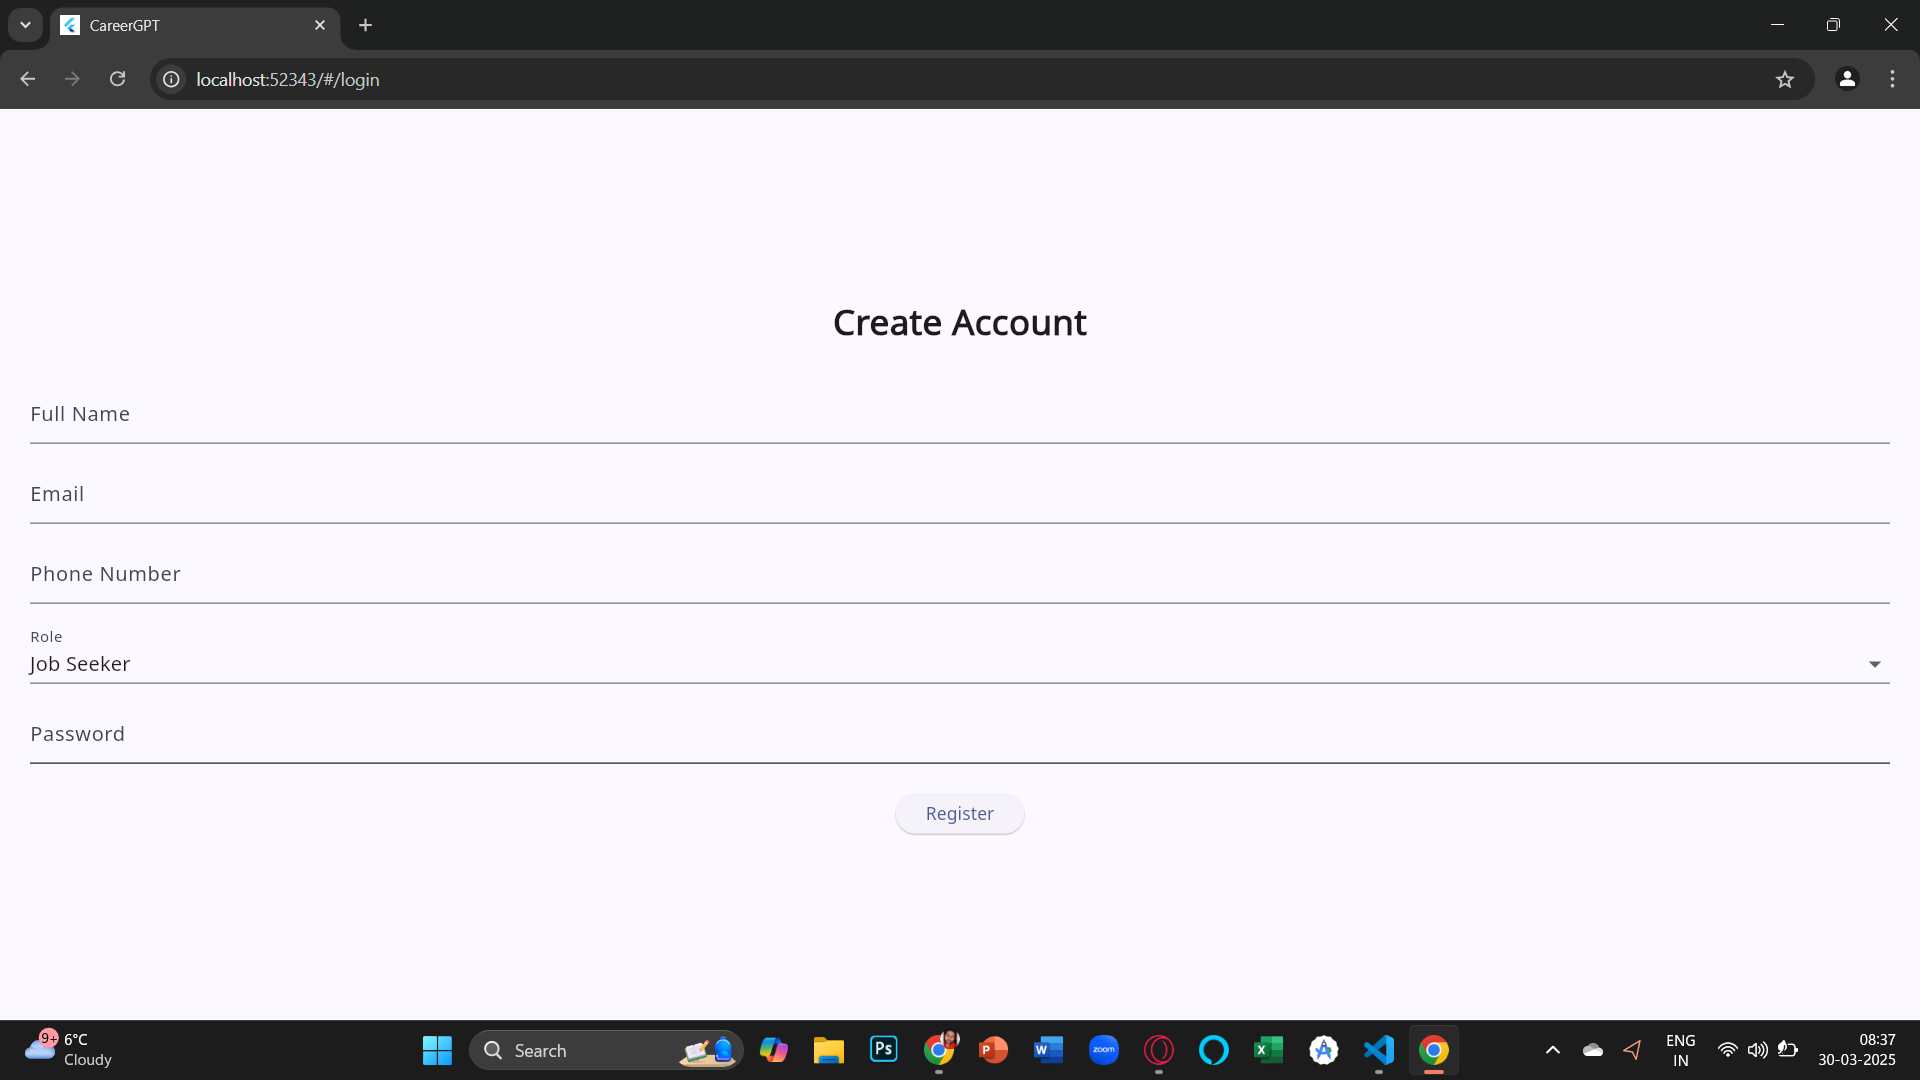The width and height of the screenshot is (1920, 1080).
Task: Open Excel from the taskbar
Action: click(1268, 1049)
